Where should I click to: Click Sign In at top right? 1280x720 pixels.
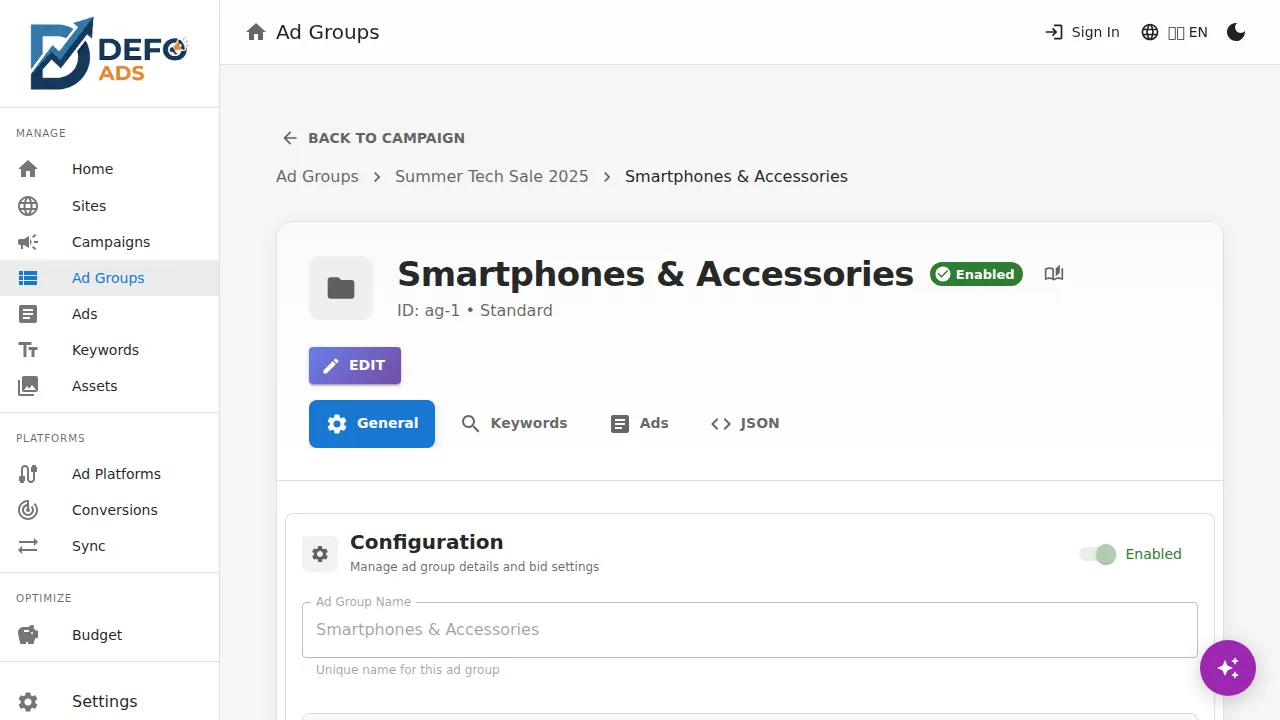point(1082,32)
